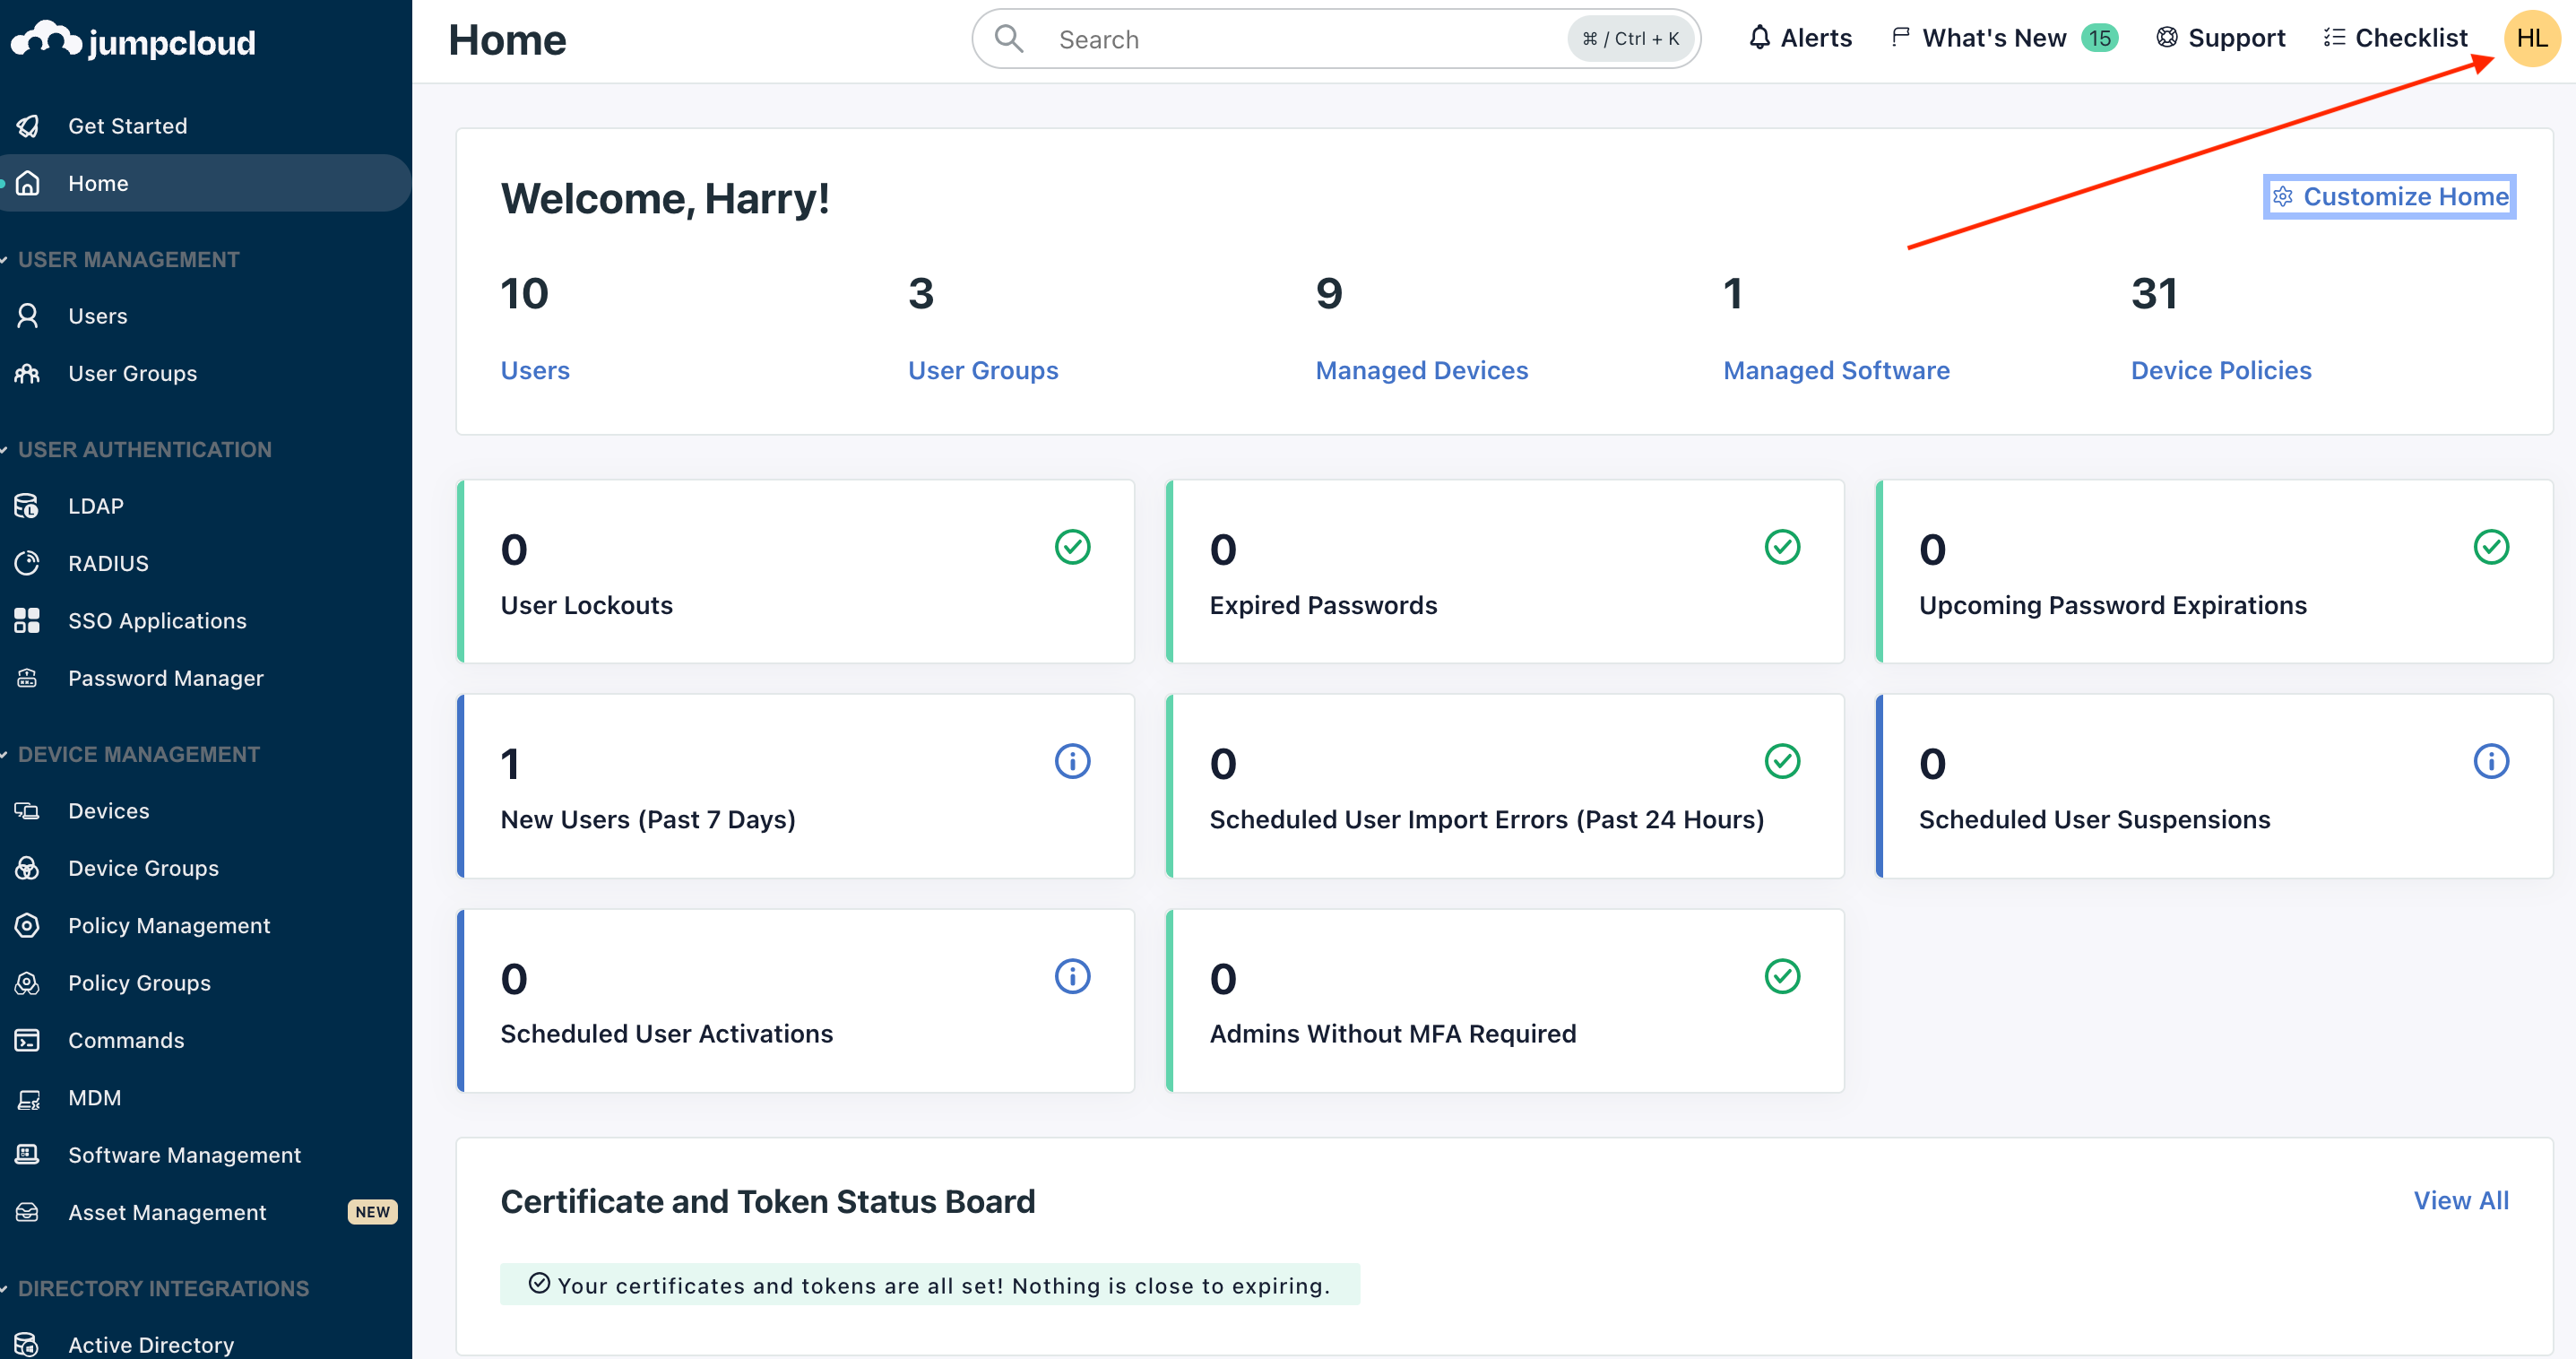Open the HL user avatar menu
Screen dimensions: 2576x1359
pos(2531,38)
